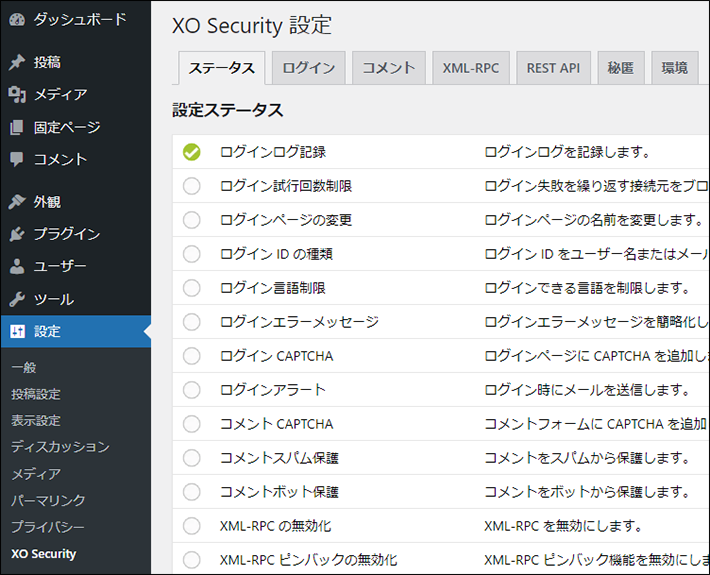Viewport: 710px width, 575px height.
Task: Click status circle for コメントスパム保護
Action: coord(192,458)
